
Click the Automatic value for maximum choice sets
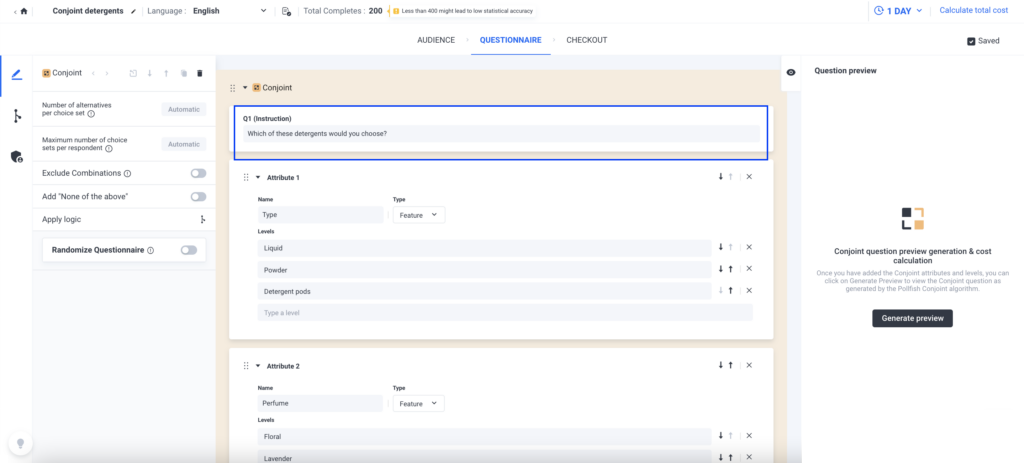click(x=184, y=144)
